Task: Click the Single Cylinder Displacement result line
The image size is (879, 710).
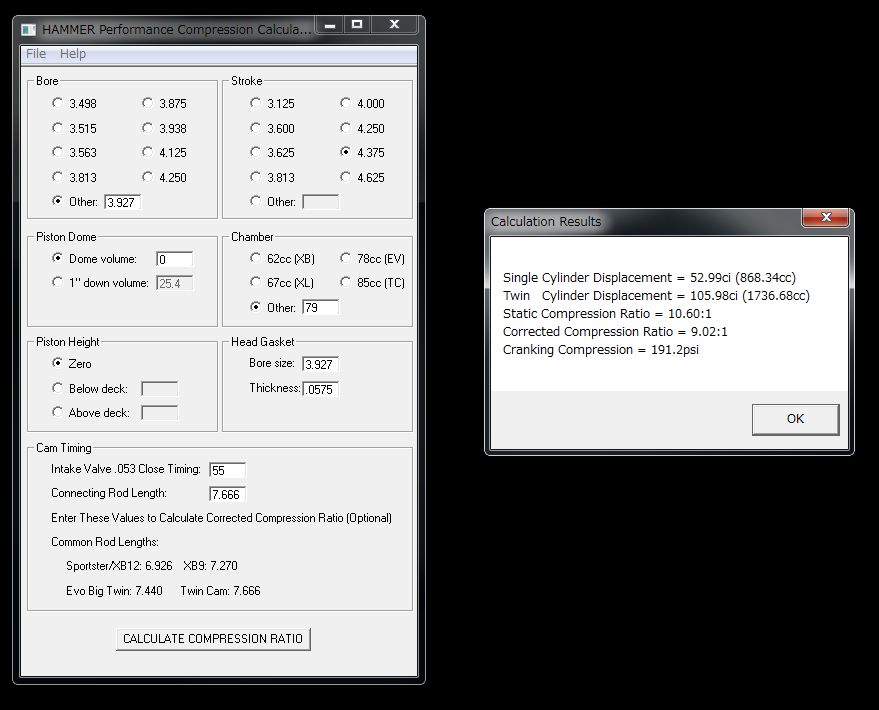Action: click(649, 278)
